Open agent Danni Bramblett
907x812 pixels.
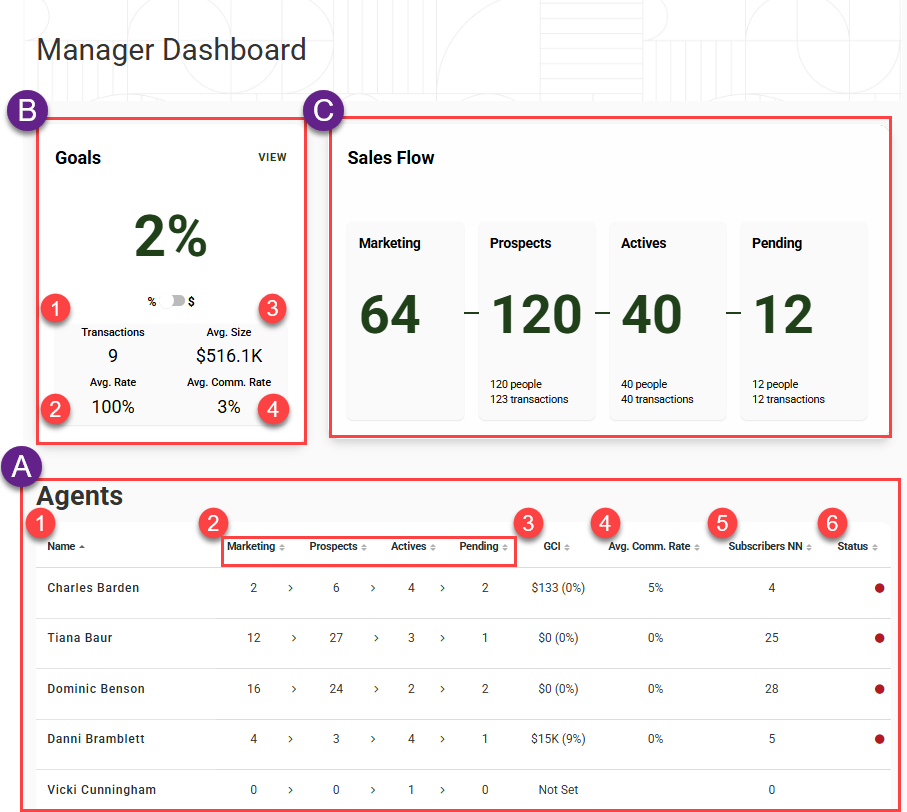(x=96, y=739)
